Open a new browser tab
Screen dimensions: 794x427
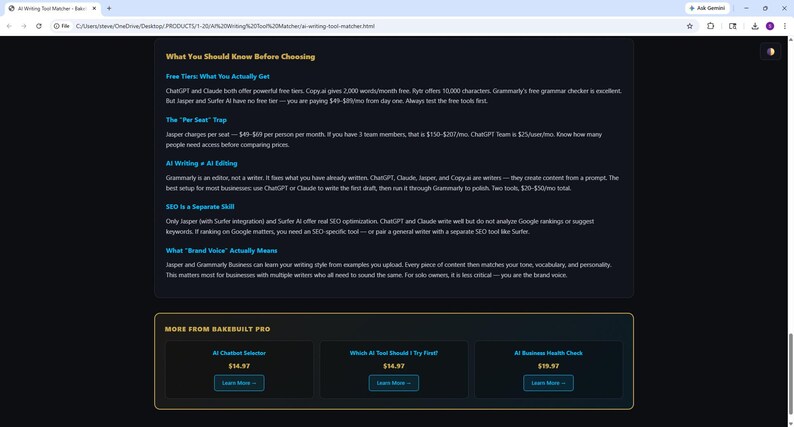(109, 8)
